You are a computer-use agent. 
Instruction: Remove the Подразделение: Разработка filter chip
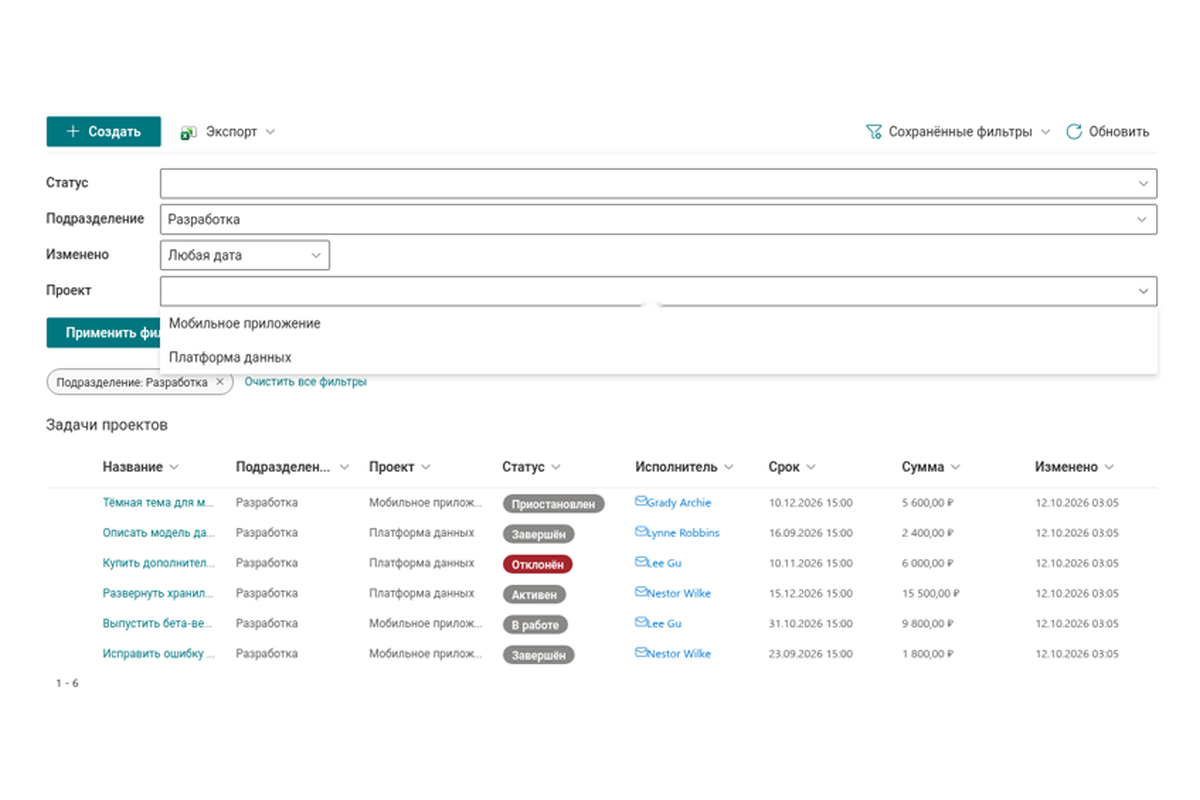click(220, 382)
